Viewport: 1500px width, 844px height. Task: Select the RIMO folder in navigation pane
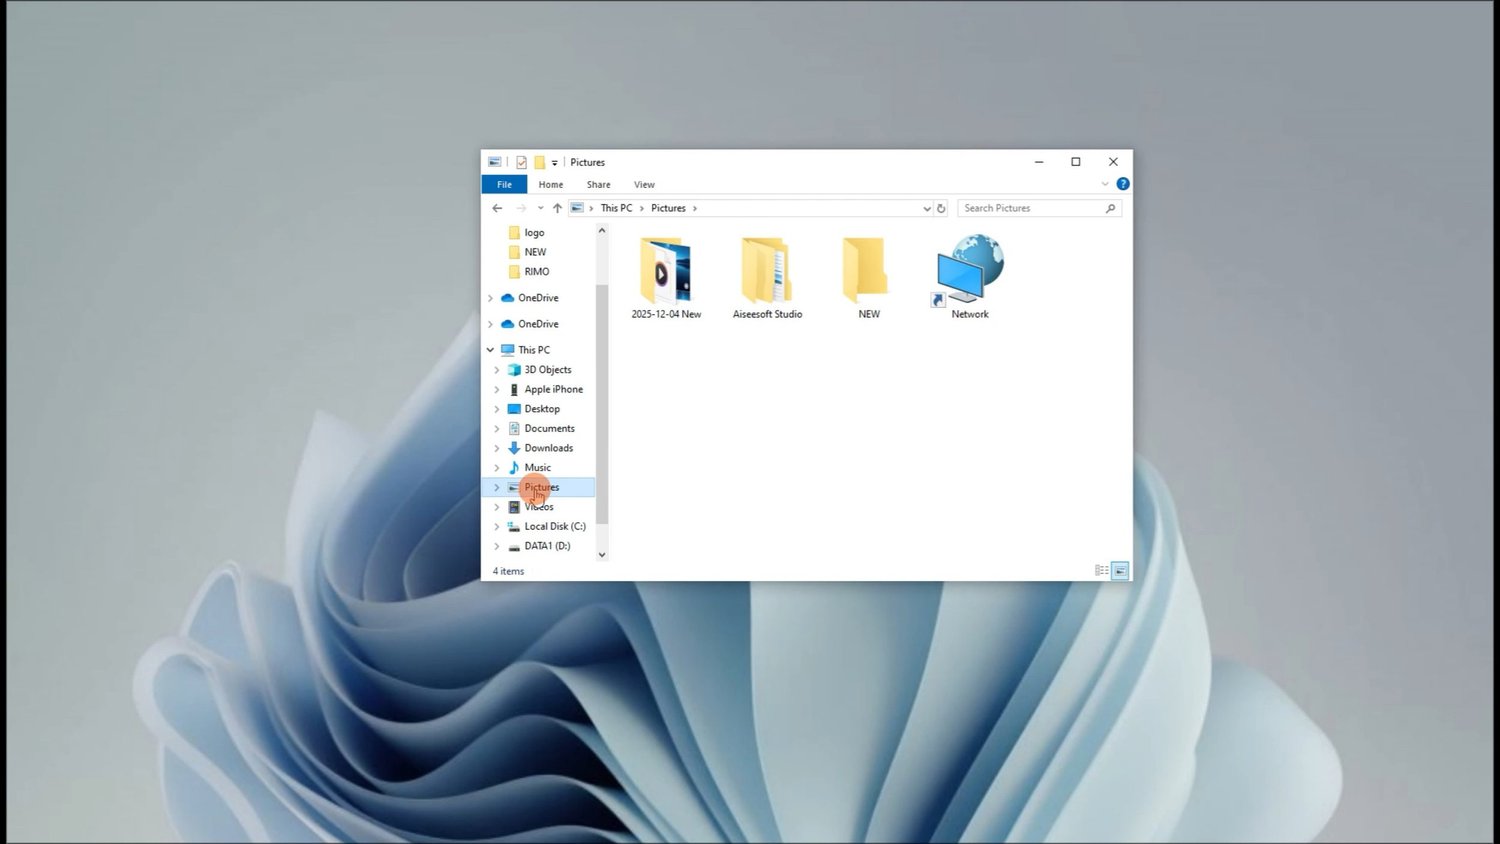pyautogui.click(x=537, y=271)
